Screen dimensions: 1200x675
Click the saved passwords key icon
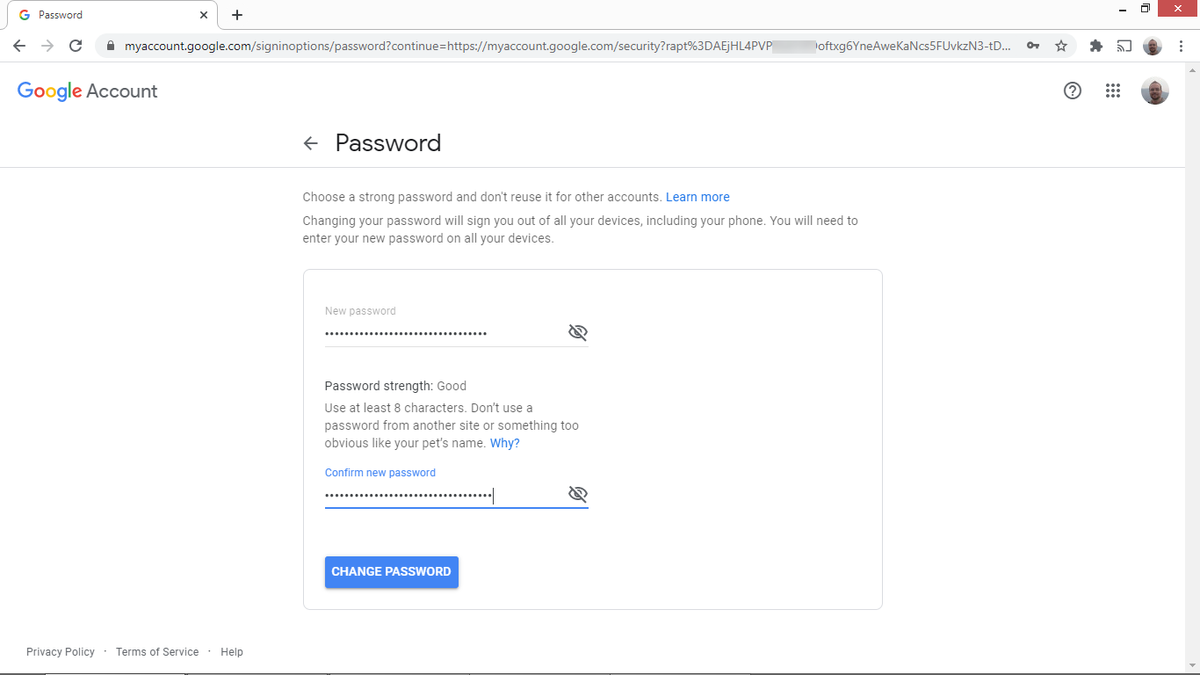coord(1033,45)
